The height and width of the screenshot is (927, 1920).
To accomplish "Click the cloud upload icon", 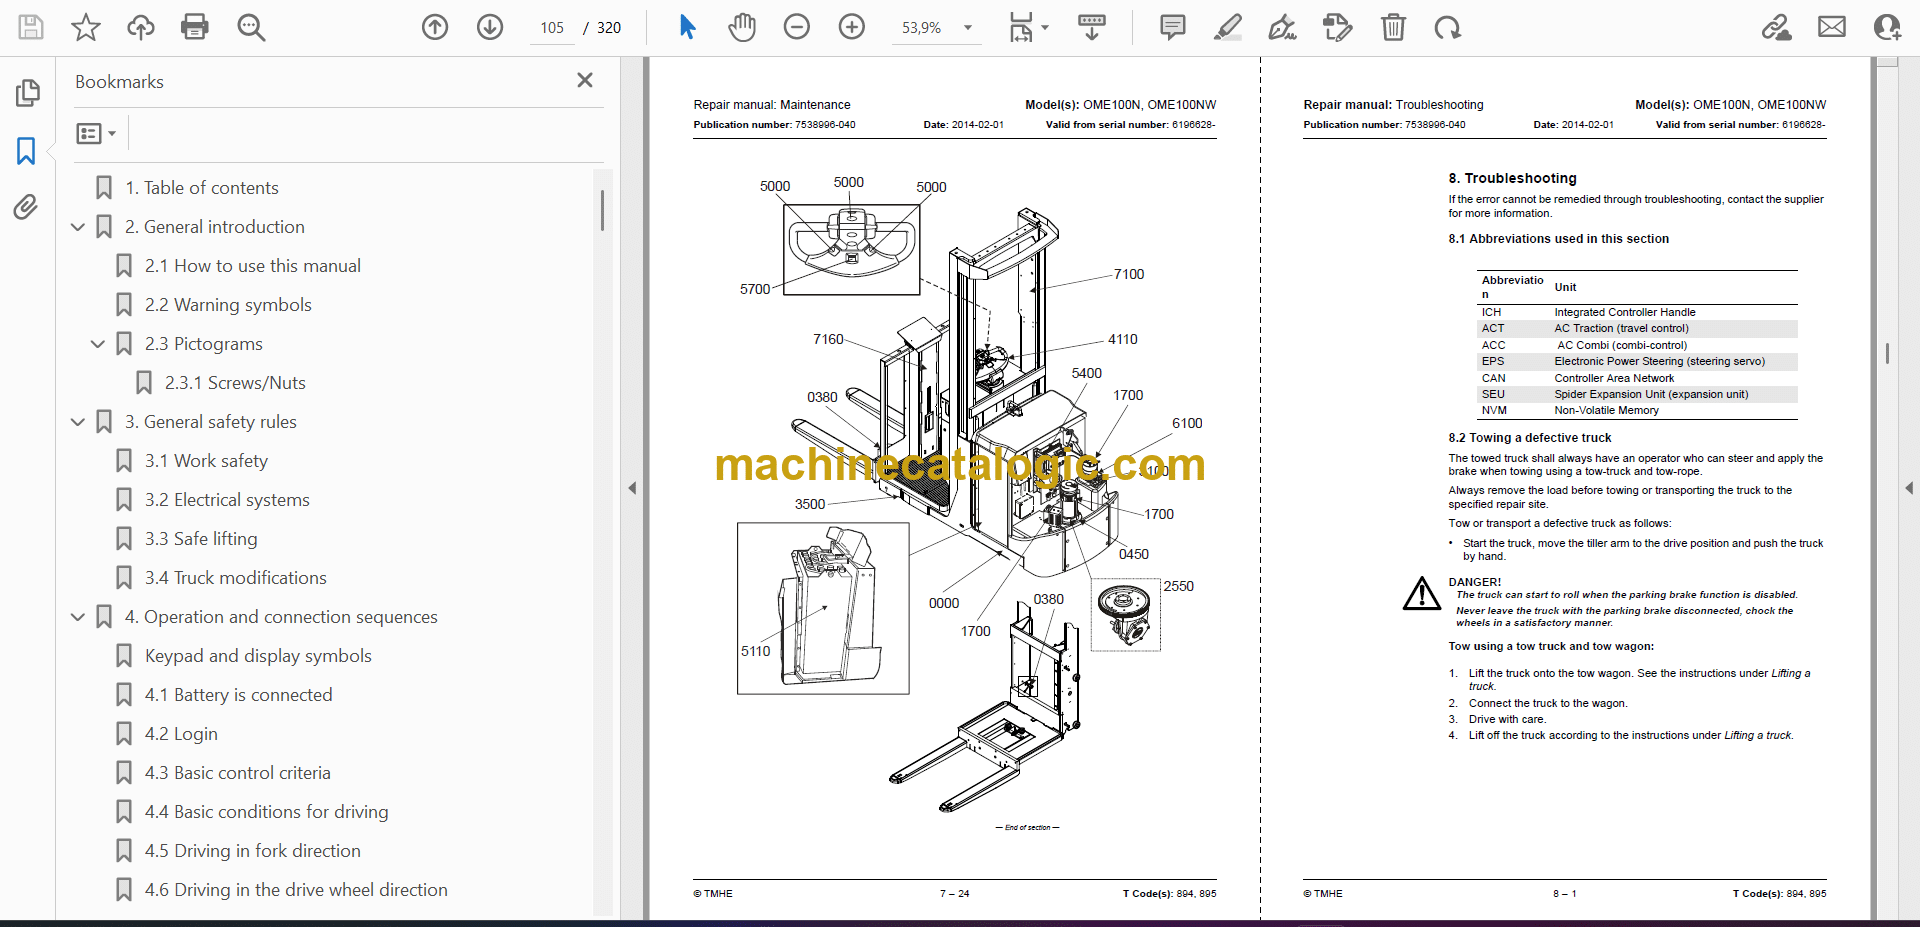I will [x=141, y=27].
